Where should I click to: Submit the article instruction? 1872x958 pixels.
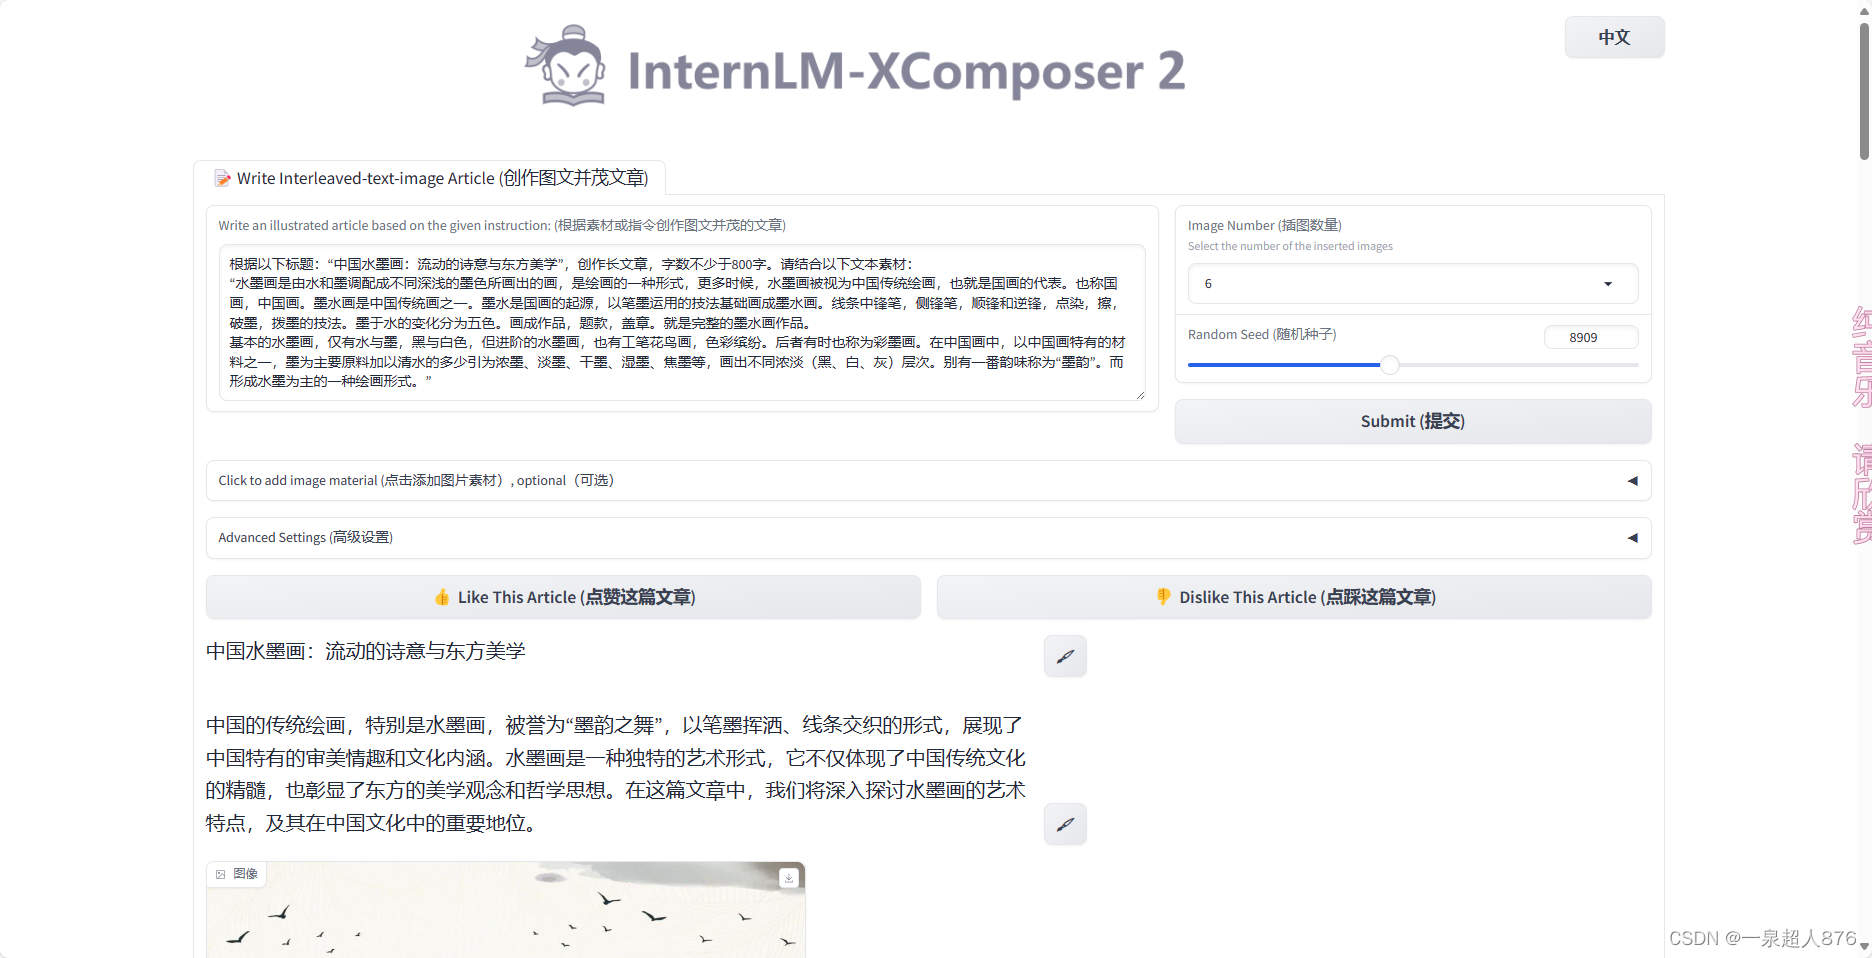(x=1413, y=421)
